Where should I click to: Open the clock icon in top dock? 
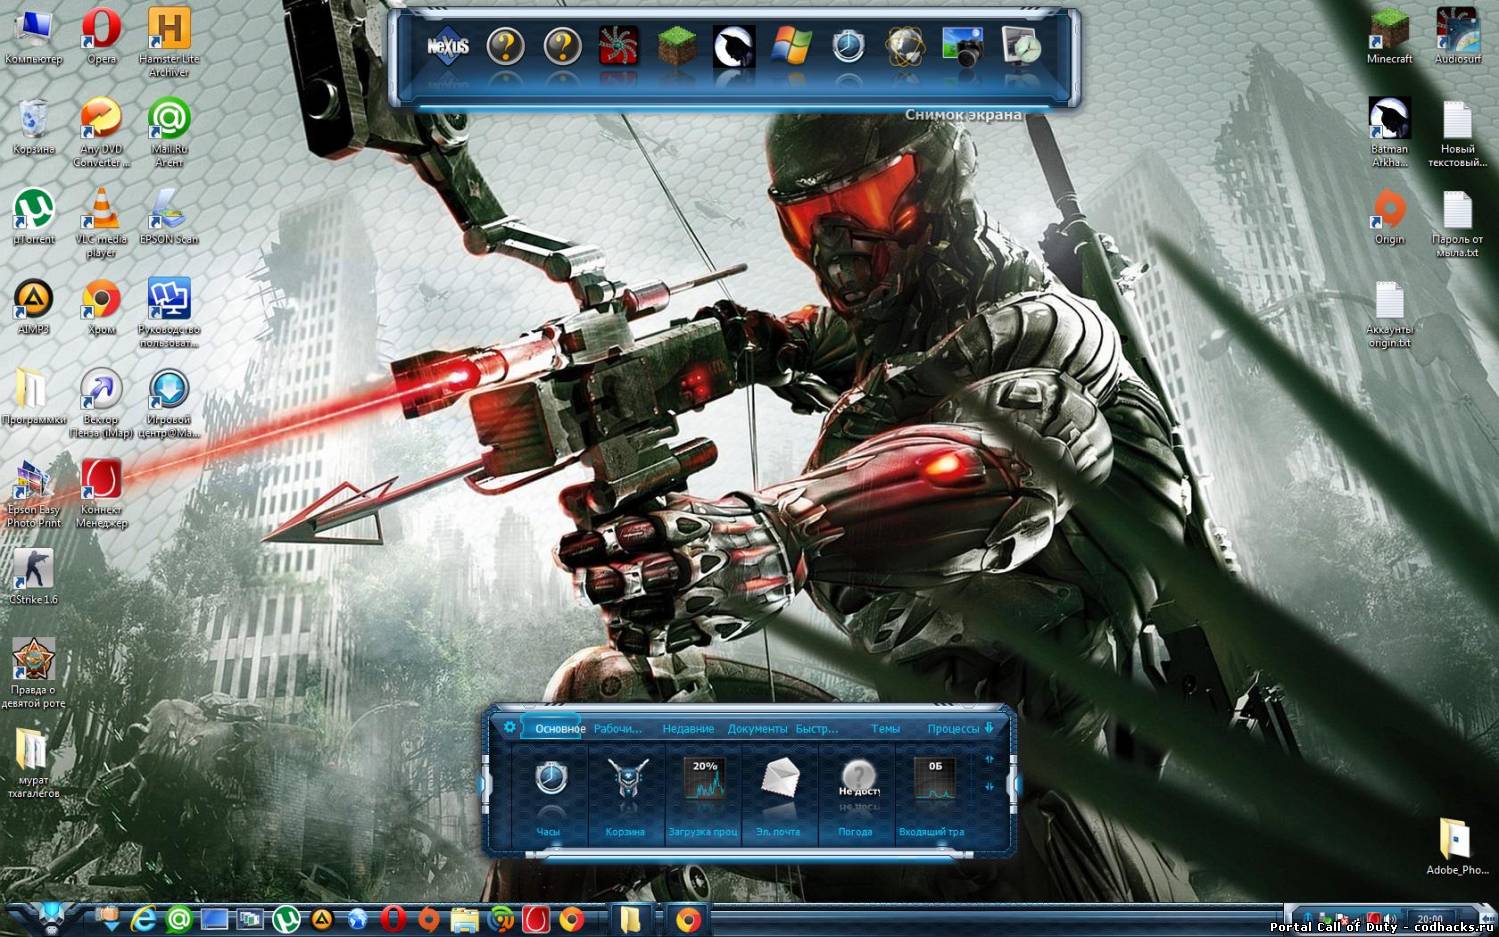(x=848, y=46)
